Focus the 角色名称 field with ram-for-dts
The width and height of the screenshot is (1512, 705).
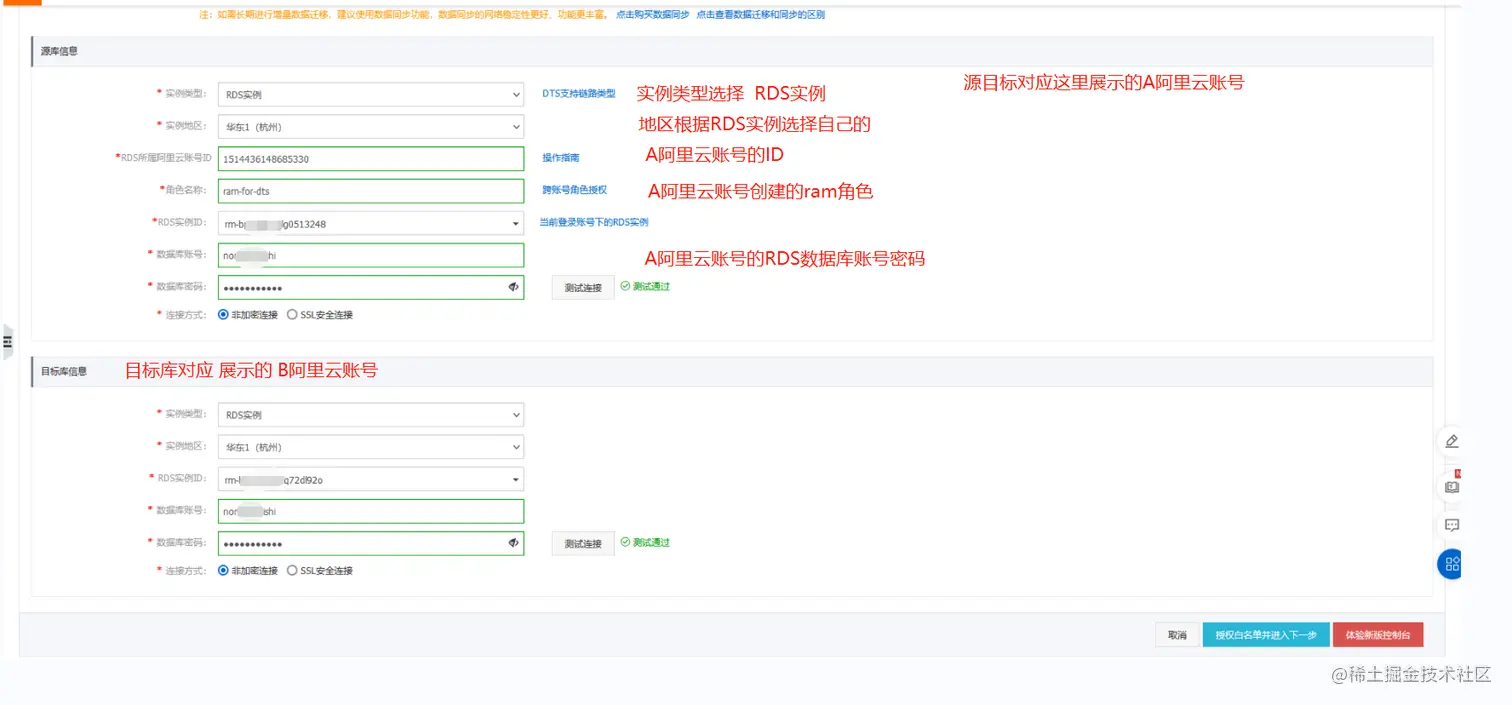(x=370, y=191)
